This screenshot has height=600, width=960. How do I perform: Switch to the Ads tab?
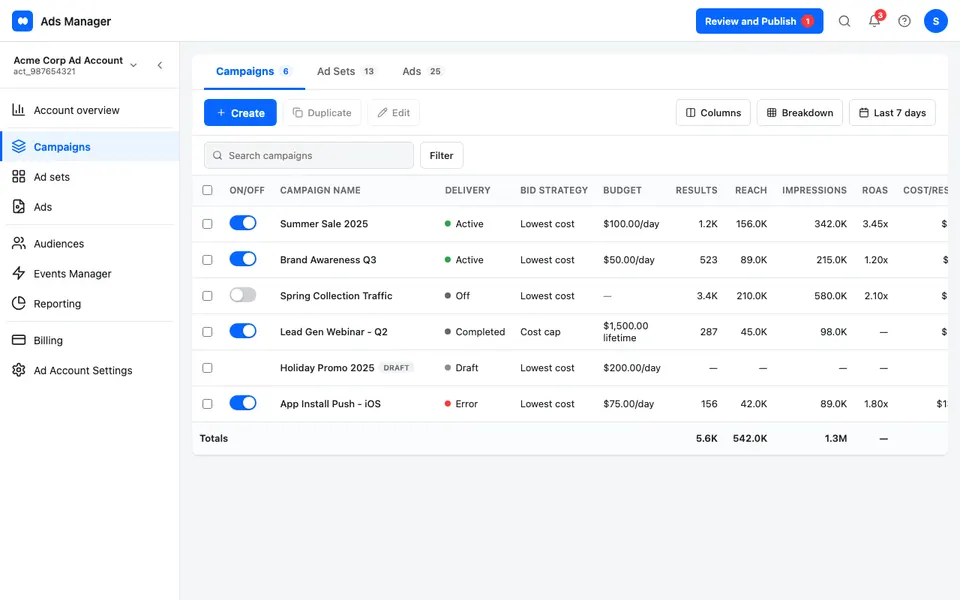(x=422, y=72)
